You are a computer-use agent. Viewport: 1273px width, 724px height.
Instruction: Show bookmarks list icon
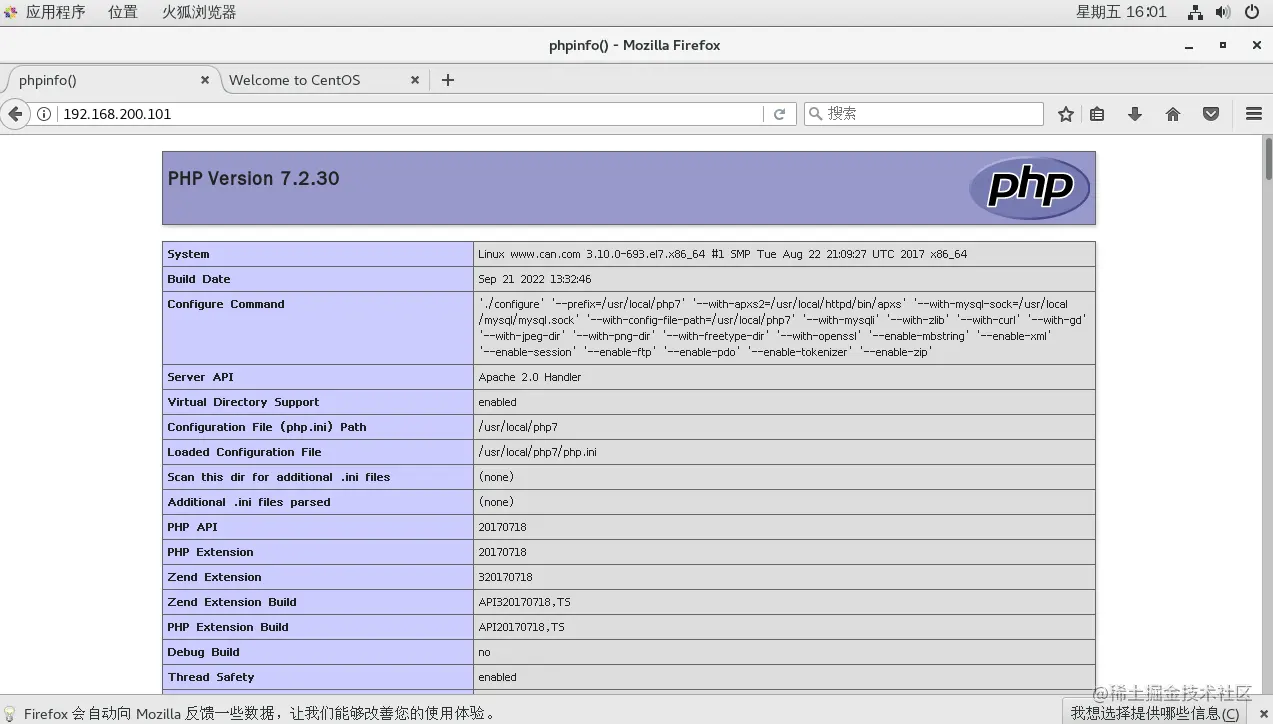tap(1097, 114)
